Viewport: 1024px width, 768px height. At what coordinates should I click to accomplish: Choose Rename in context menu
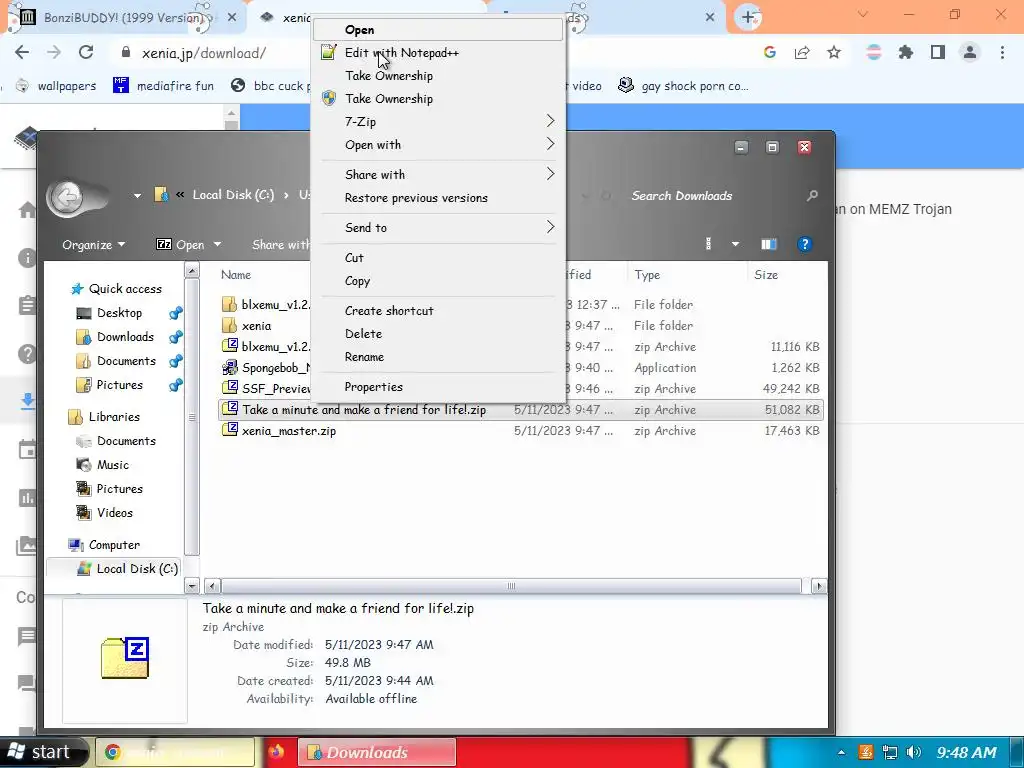[x=438, y=357]
